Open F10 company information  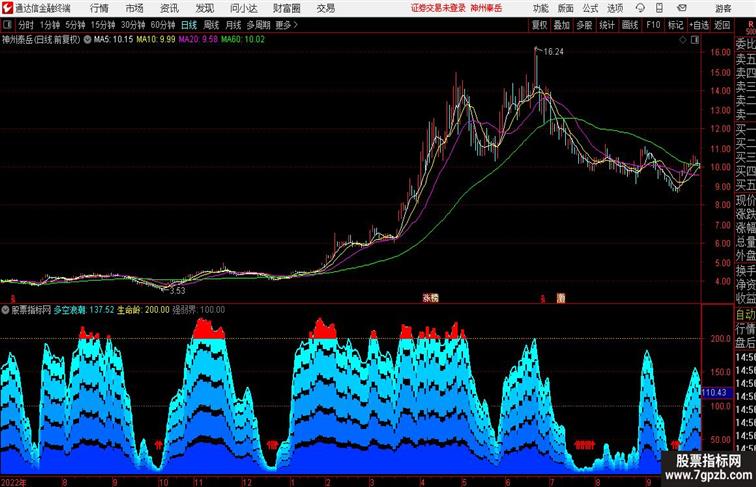653,25
